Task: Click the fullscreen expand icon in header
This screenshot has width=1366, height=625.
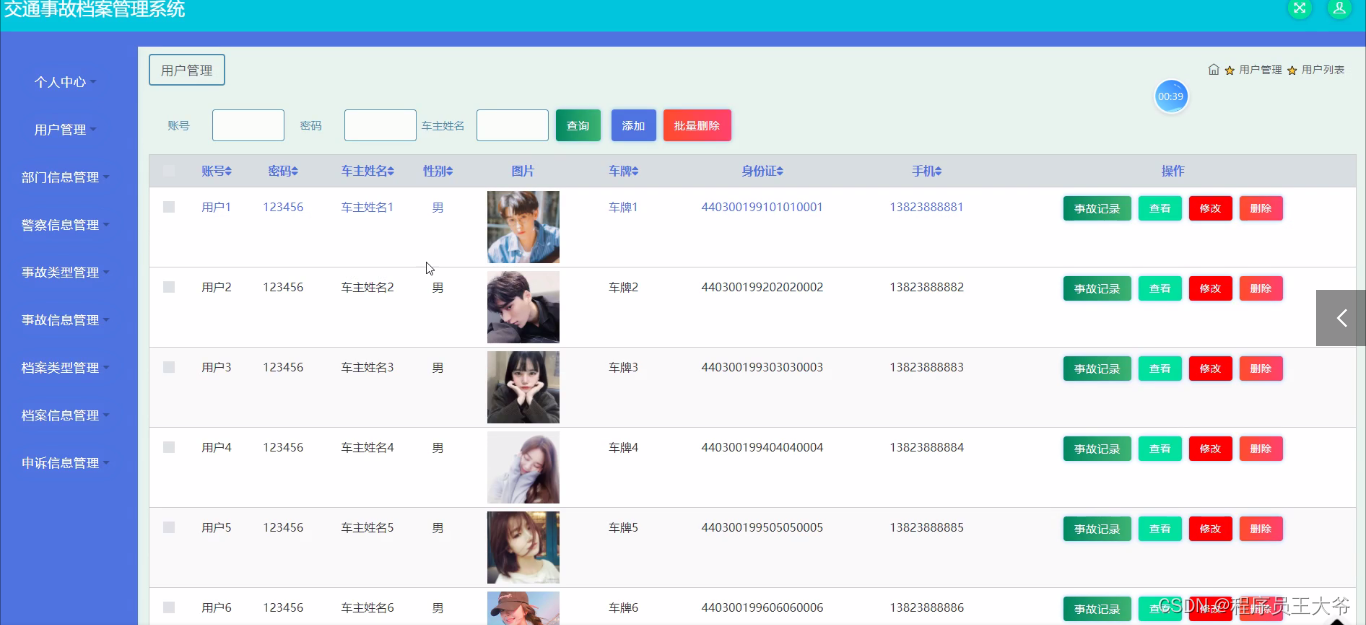Action: pos(1299,9)
